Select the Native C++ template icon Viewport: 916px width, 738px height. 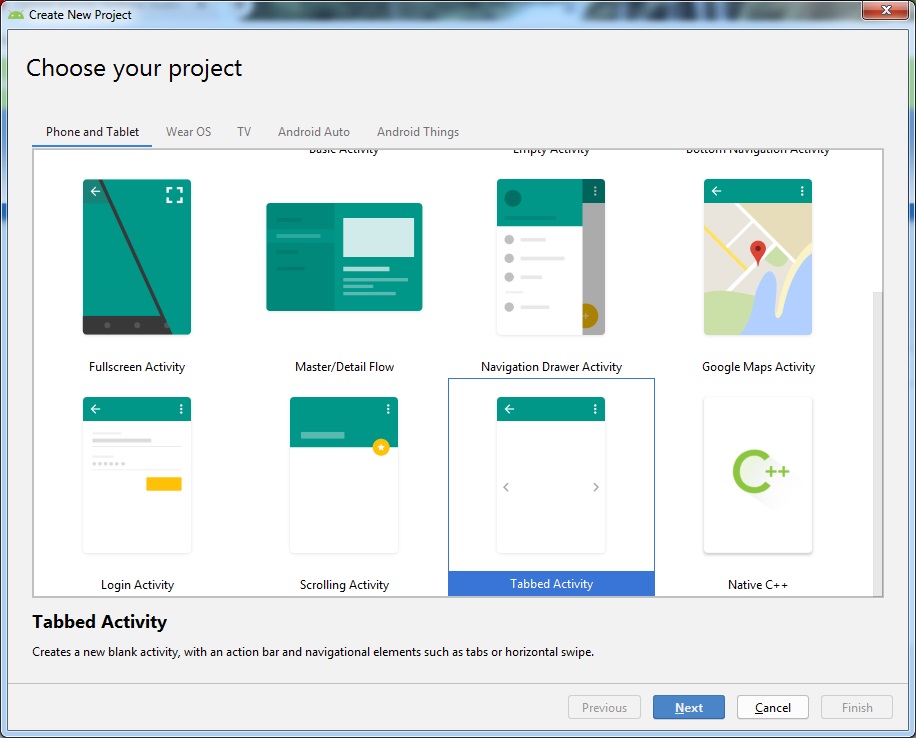click(x=758, y=475)
